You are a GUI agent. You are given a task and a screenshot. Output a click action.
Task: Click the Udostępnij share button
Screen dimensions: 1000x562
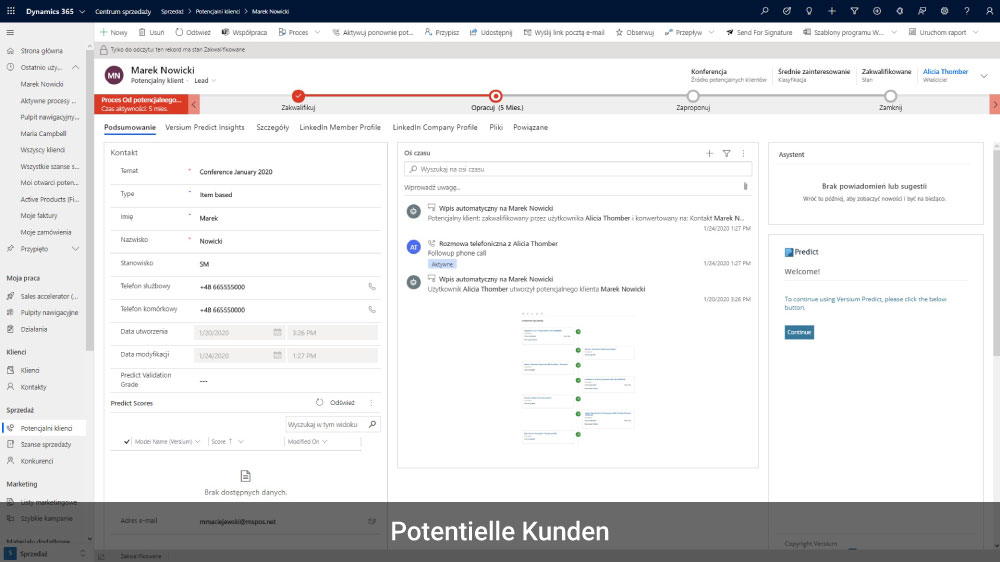pos(490,33)
